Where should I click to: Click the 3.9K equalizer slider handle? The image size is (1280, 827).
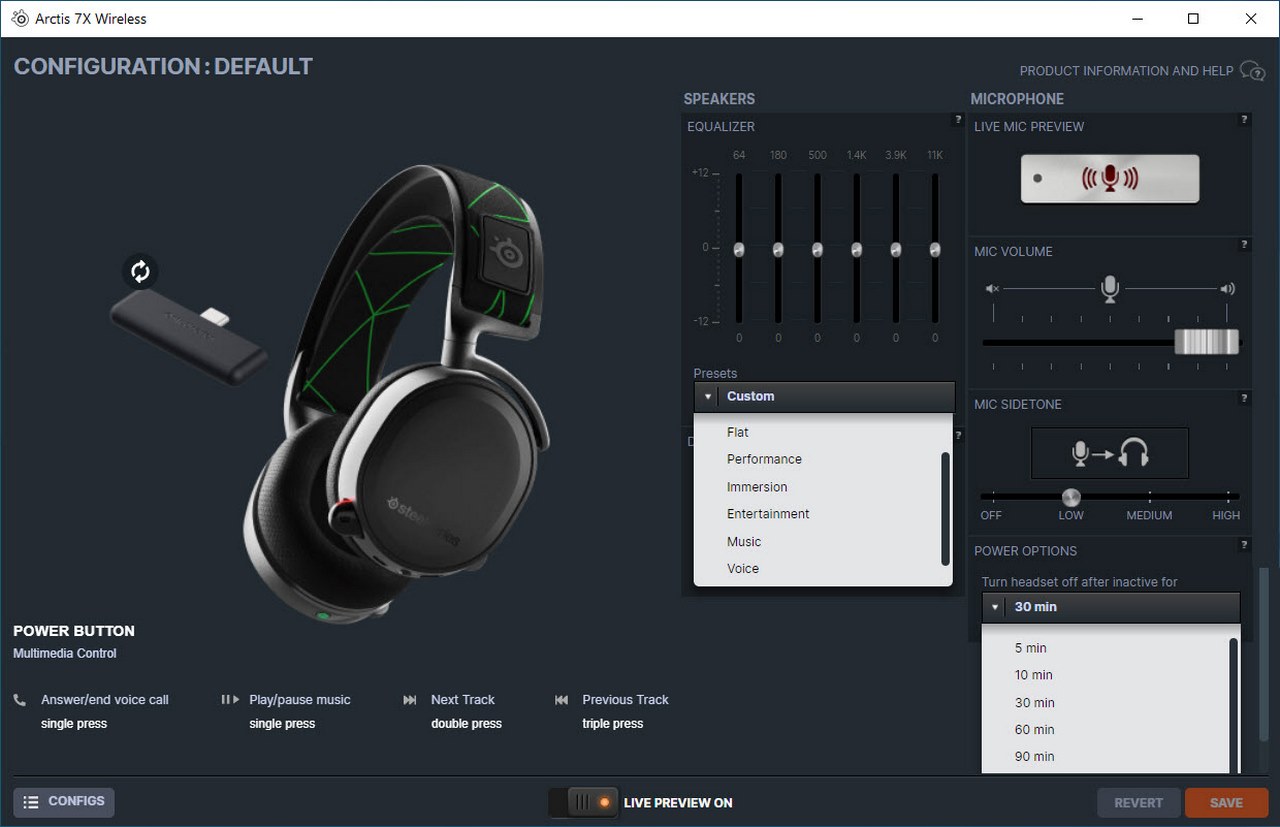pos(896,250)
